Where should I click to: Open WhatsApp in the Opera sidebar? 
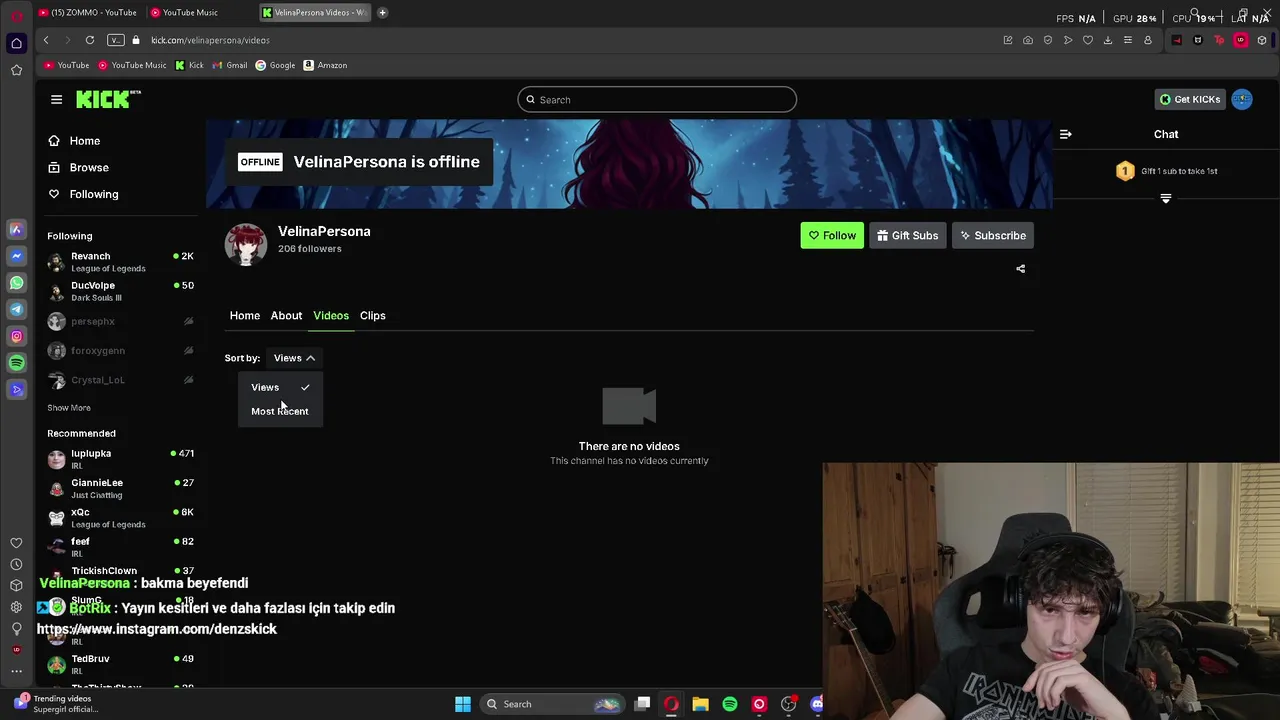tap(16, 283)
